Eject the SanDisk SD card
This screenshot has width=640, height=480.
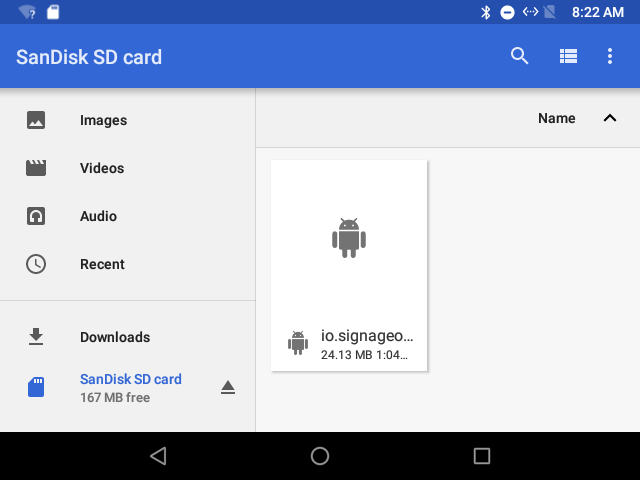click(228, 388)
